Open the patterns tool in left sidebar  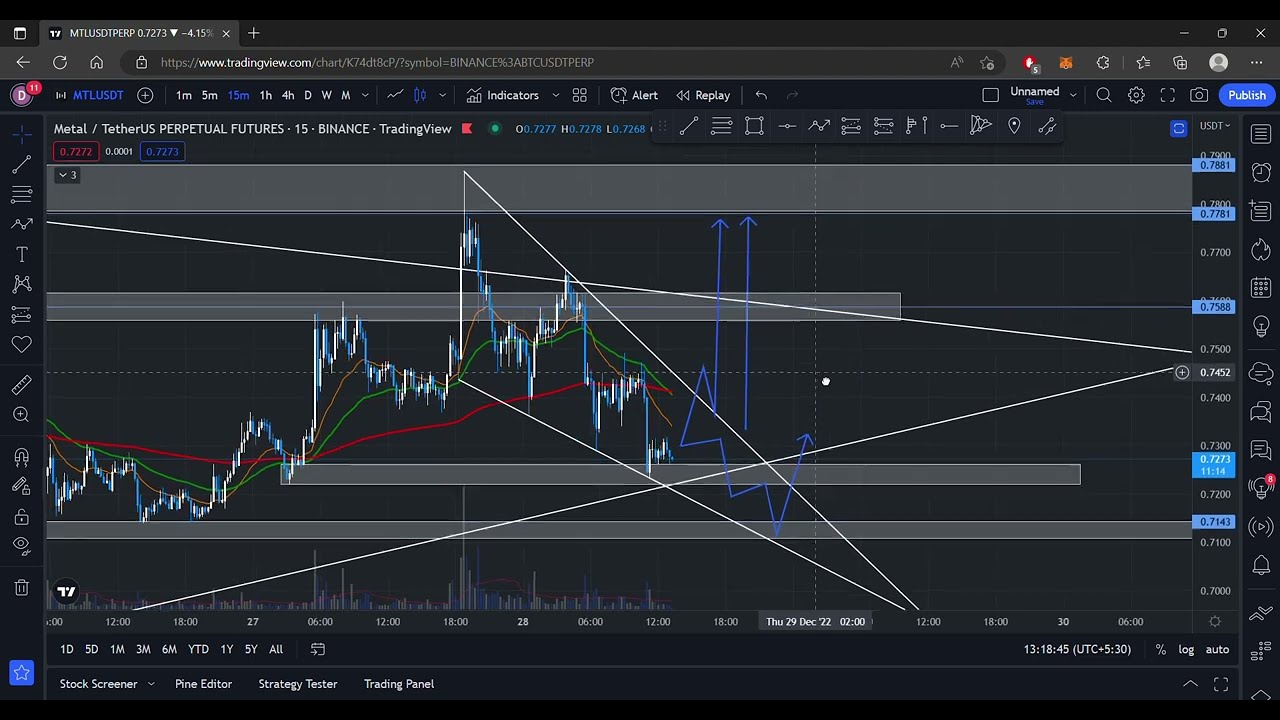[x=21, y=284]
